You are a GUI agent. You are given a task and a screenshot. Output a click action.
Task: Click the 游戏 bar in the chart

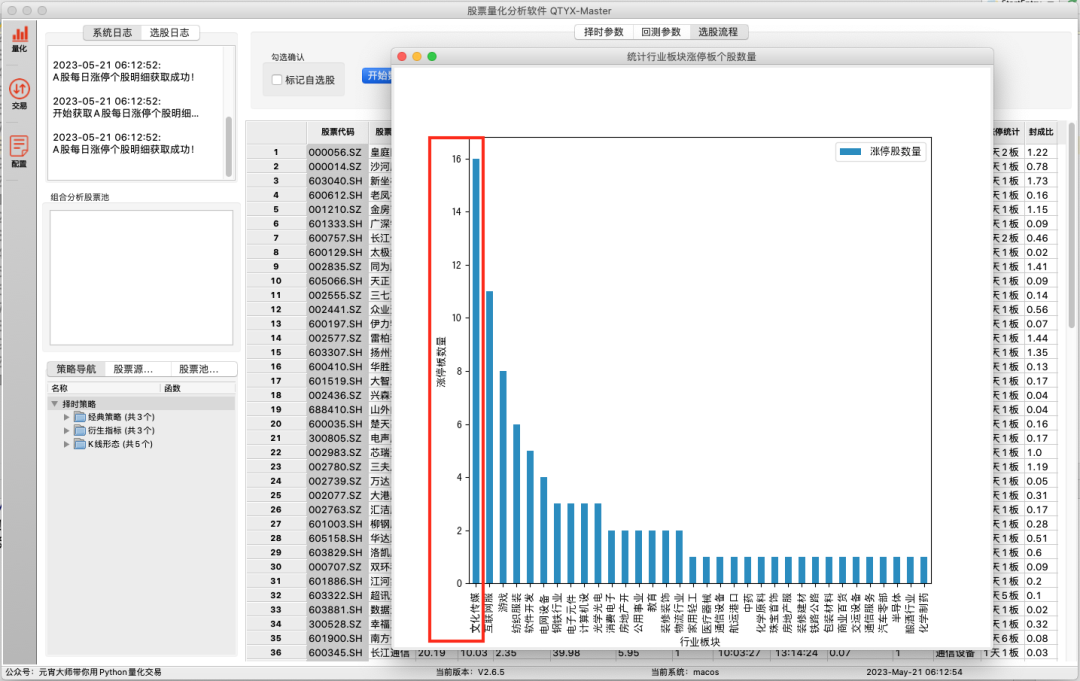[x=503, y=477]
